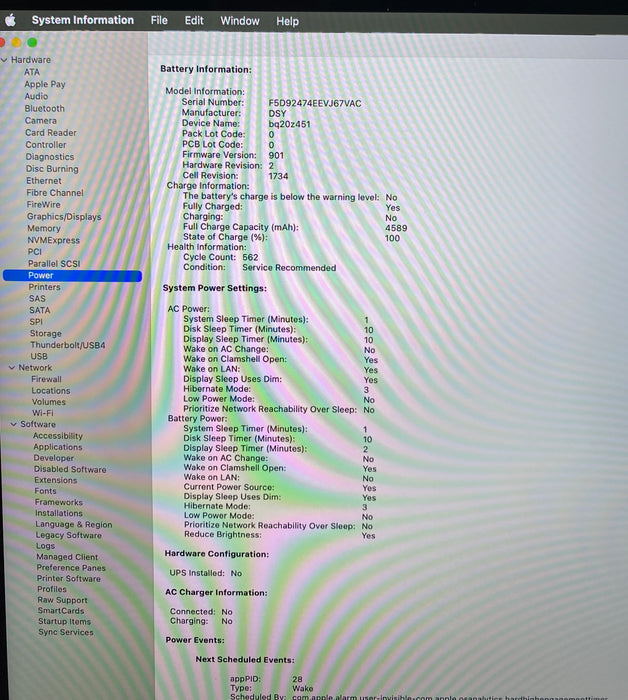
Task: Select Graphics/Displays in the sidebar
Action: 64,217
